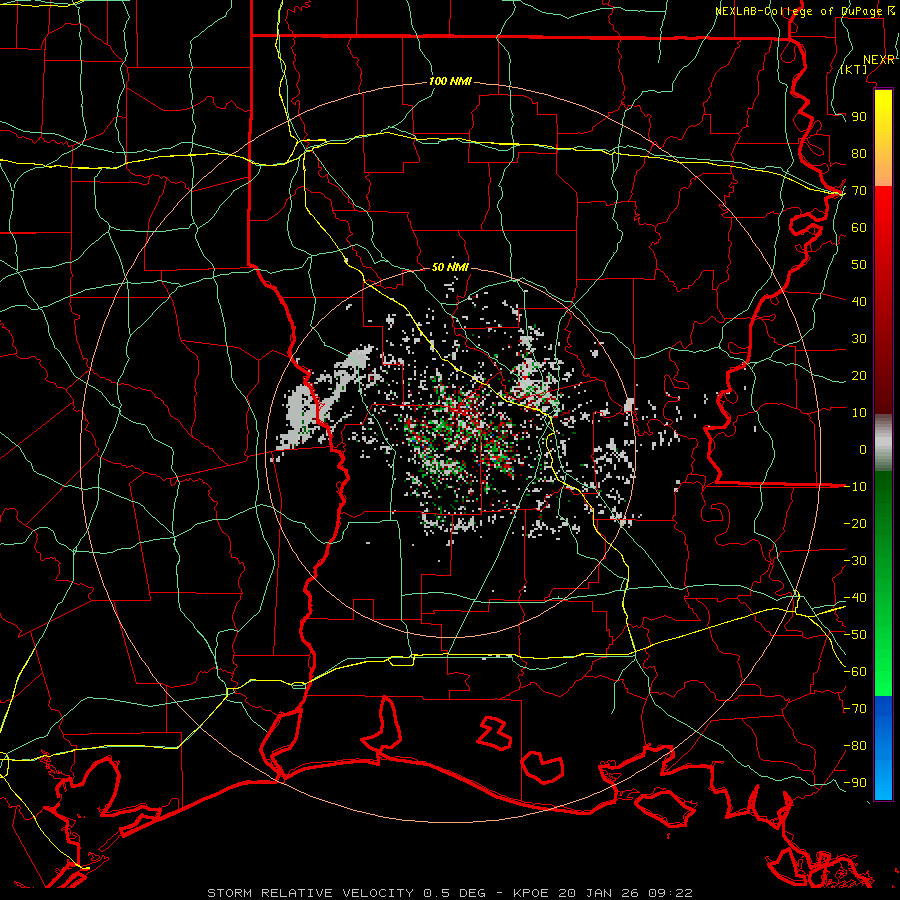Click the 30 value on the velocity scale
Screen dimensions: 900x900
coord(859,339)
